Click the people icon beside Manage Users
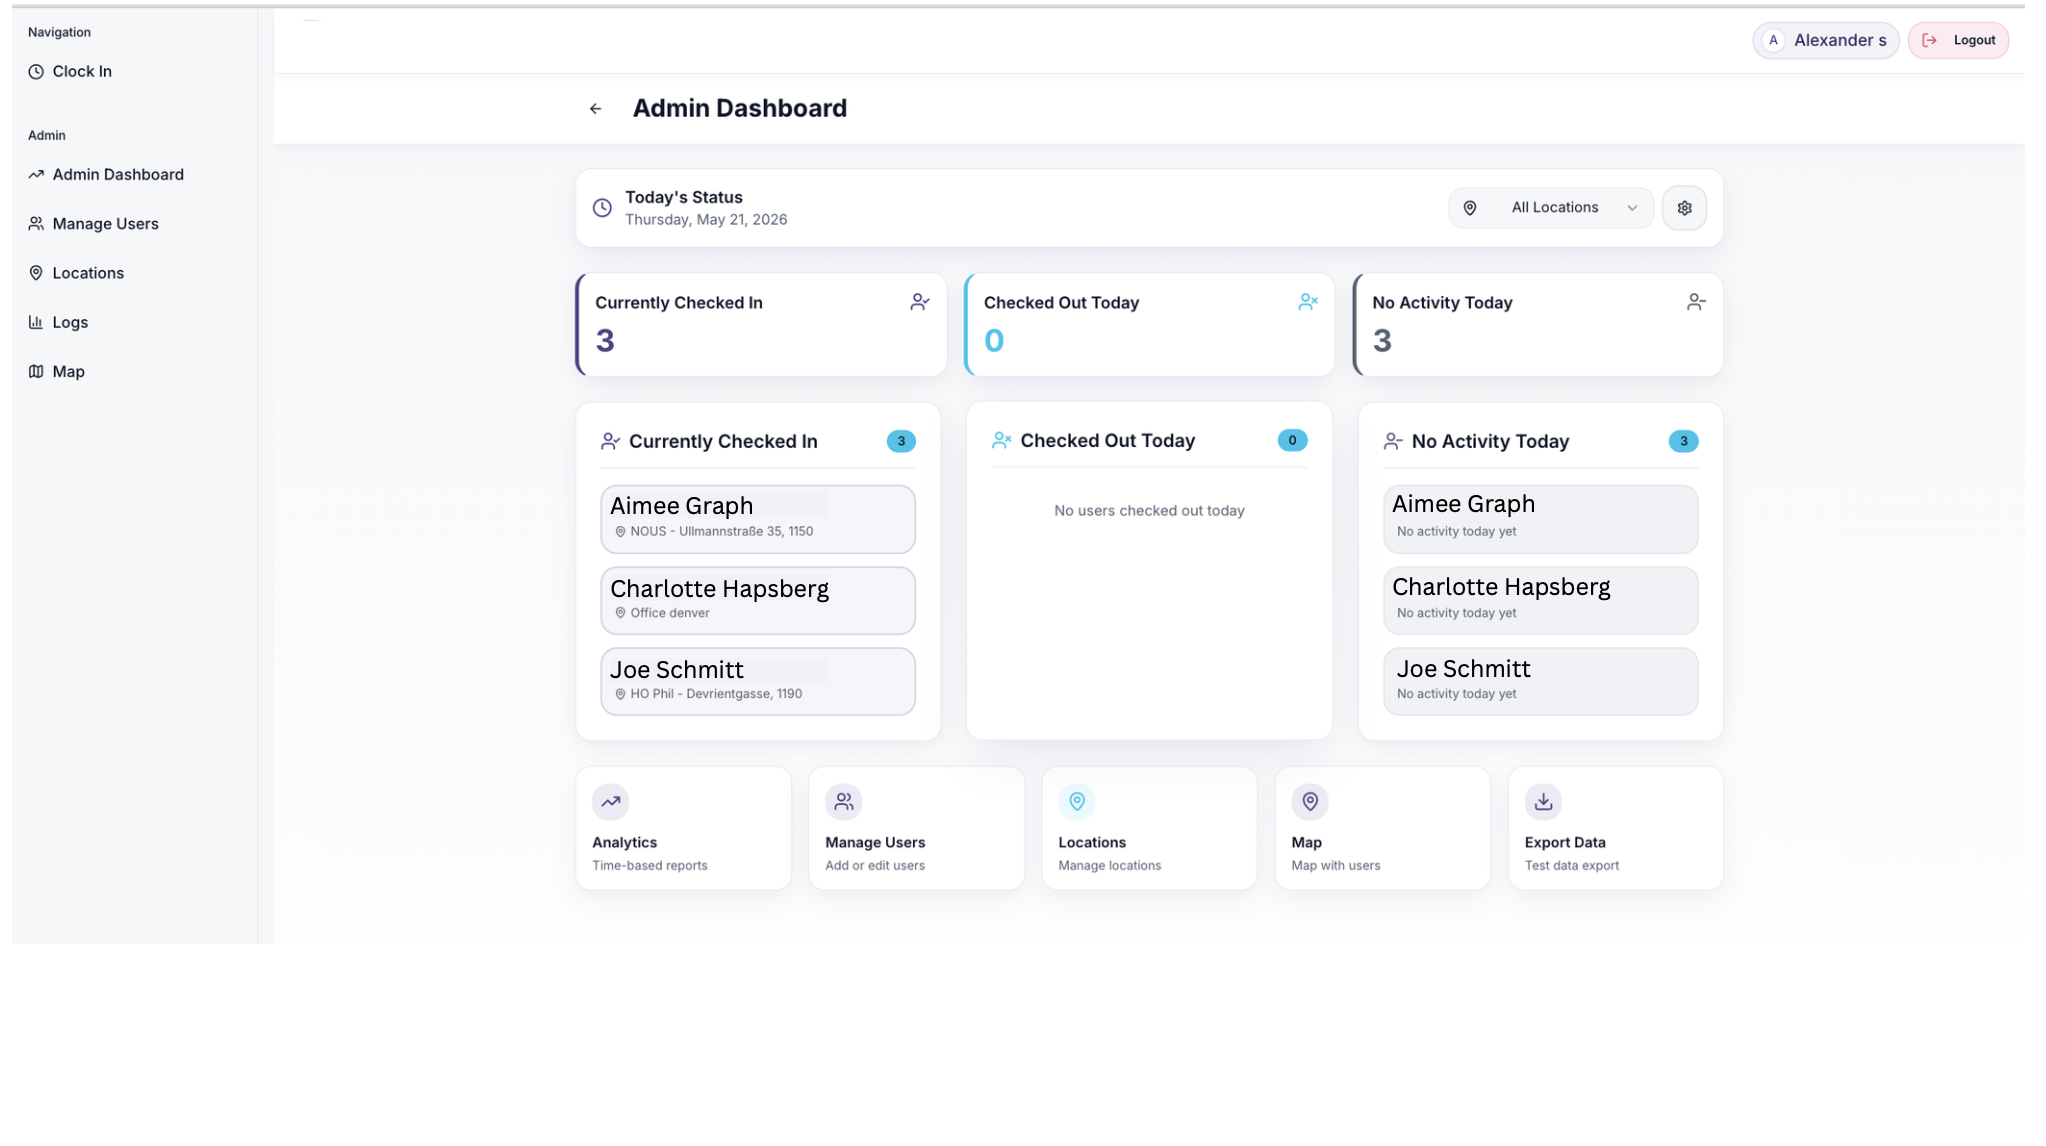 pos(36,224)
